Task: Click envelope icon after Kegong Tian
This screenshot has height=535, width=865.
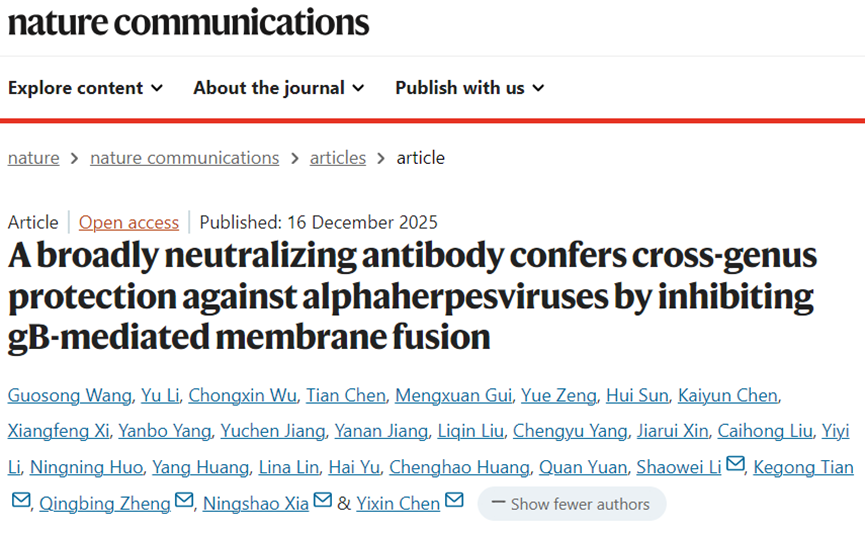Action: pyautogui.click(x=21, y=502)
